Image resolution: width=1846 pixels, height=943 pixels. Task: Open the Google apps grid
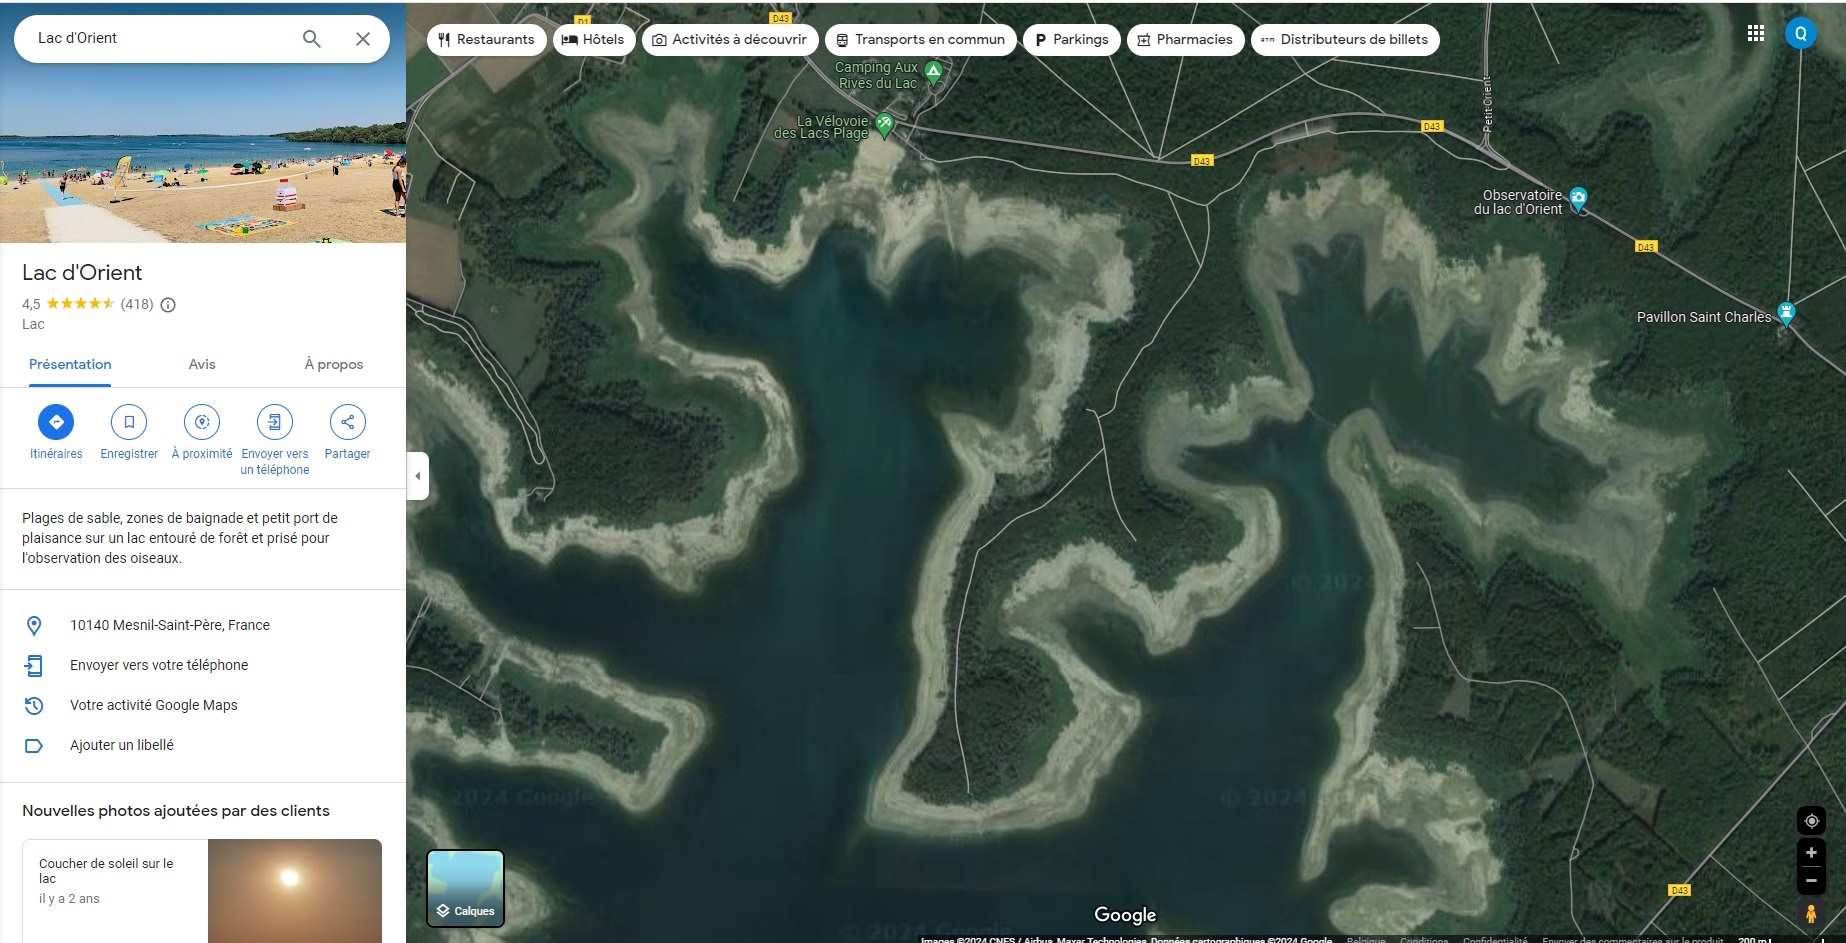pos(1755,33)
